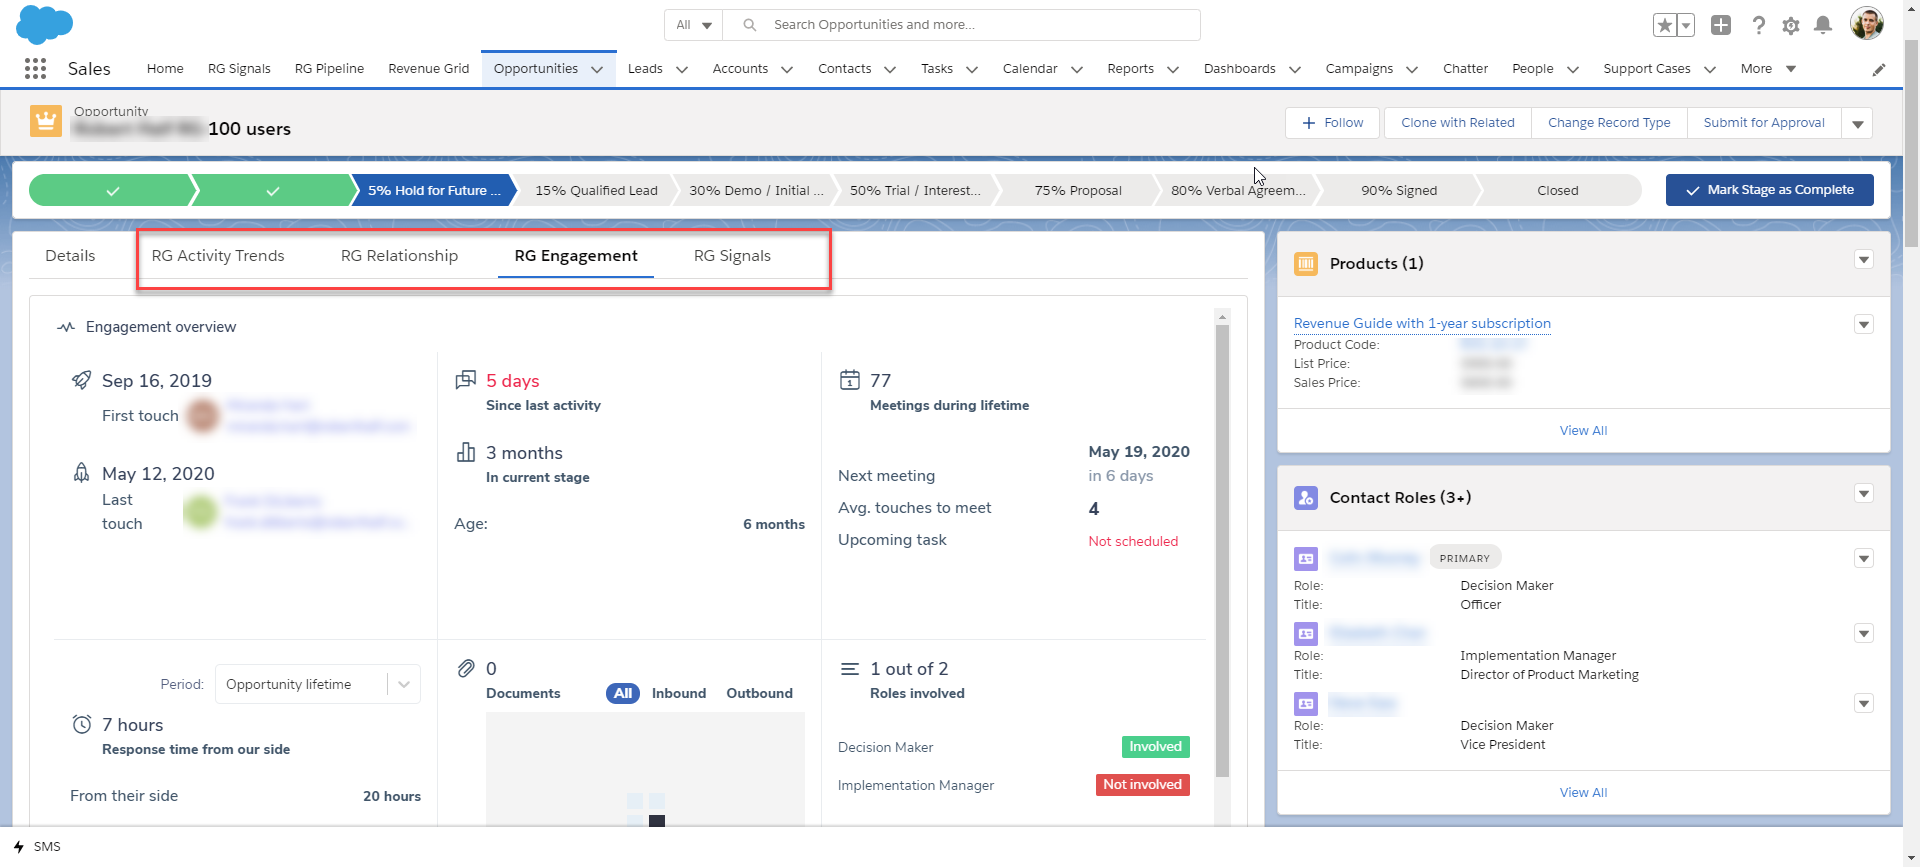
Task: Click the Vice President contact card icon
Action: point(1306,704)
